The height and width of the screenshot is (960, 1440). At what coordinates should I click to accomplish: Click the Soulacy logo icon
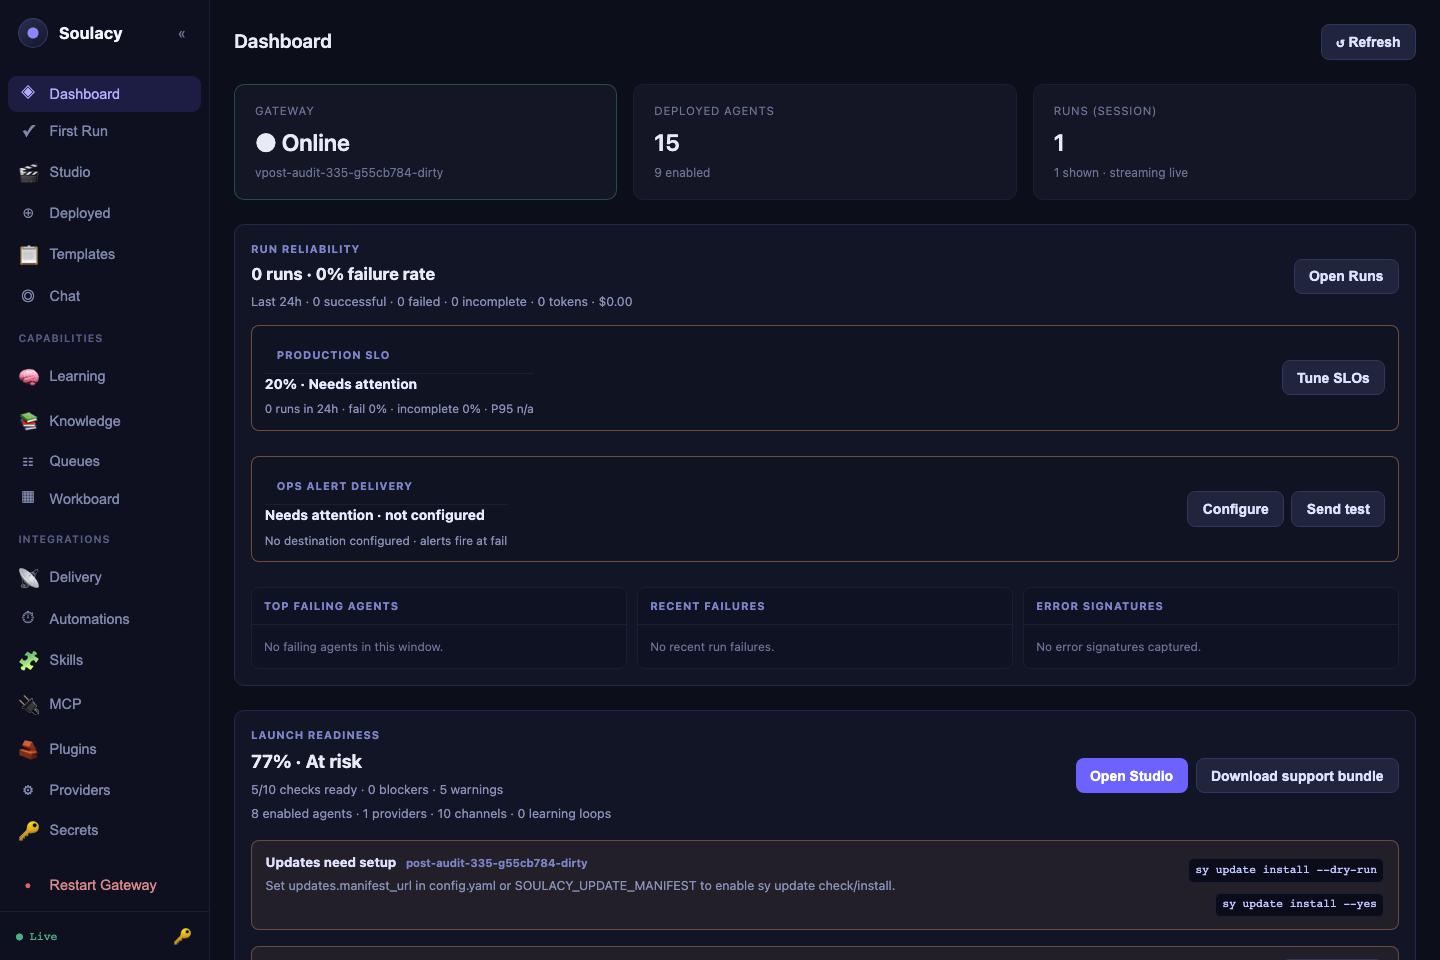pos(33,33)
